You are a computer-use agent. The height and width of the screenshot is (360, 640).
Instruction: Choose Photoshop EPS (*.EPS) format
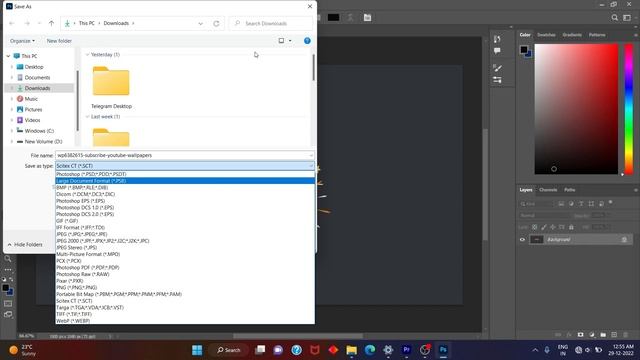tap(185, 201)
